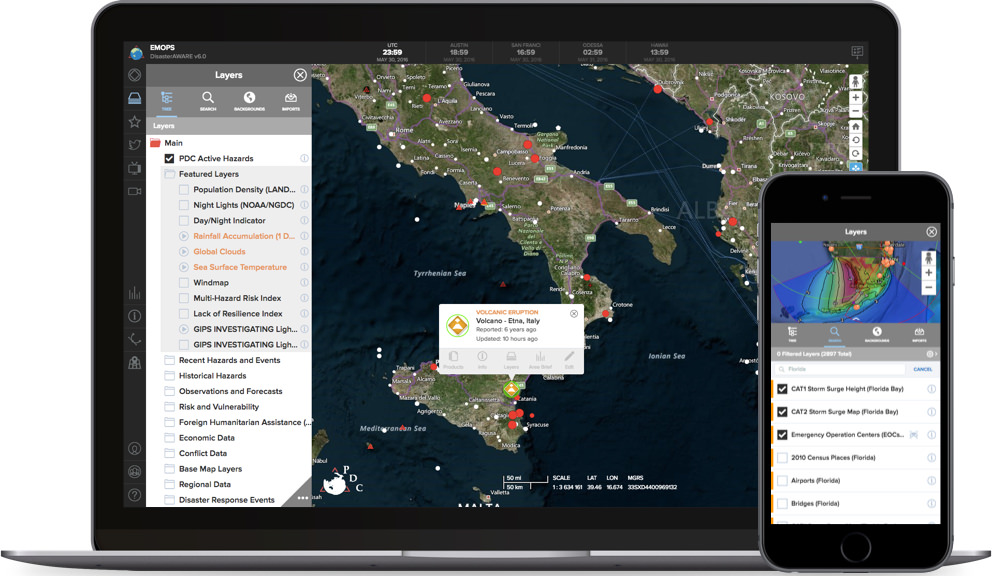992x576 pixels.
Task: Click Area Brief in Etna volcano popup
Action: [540, 360]
